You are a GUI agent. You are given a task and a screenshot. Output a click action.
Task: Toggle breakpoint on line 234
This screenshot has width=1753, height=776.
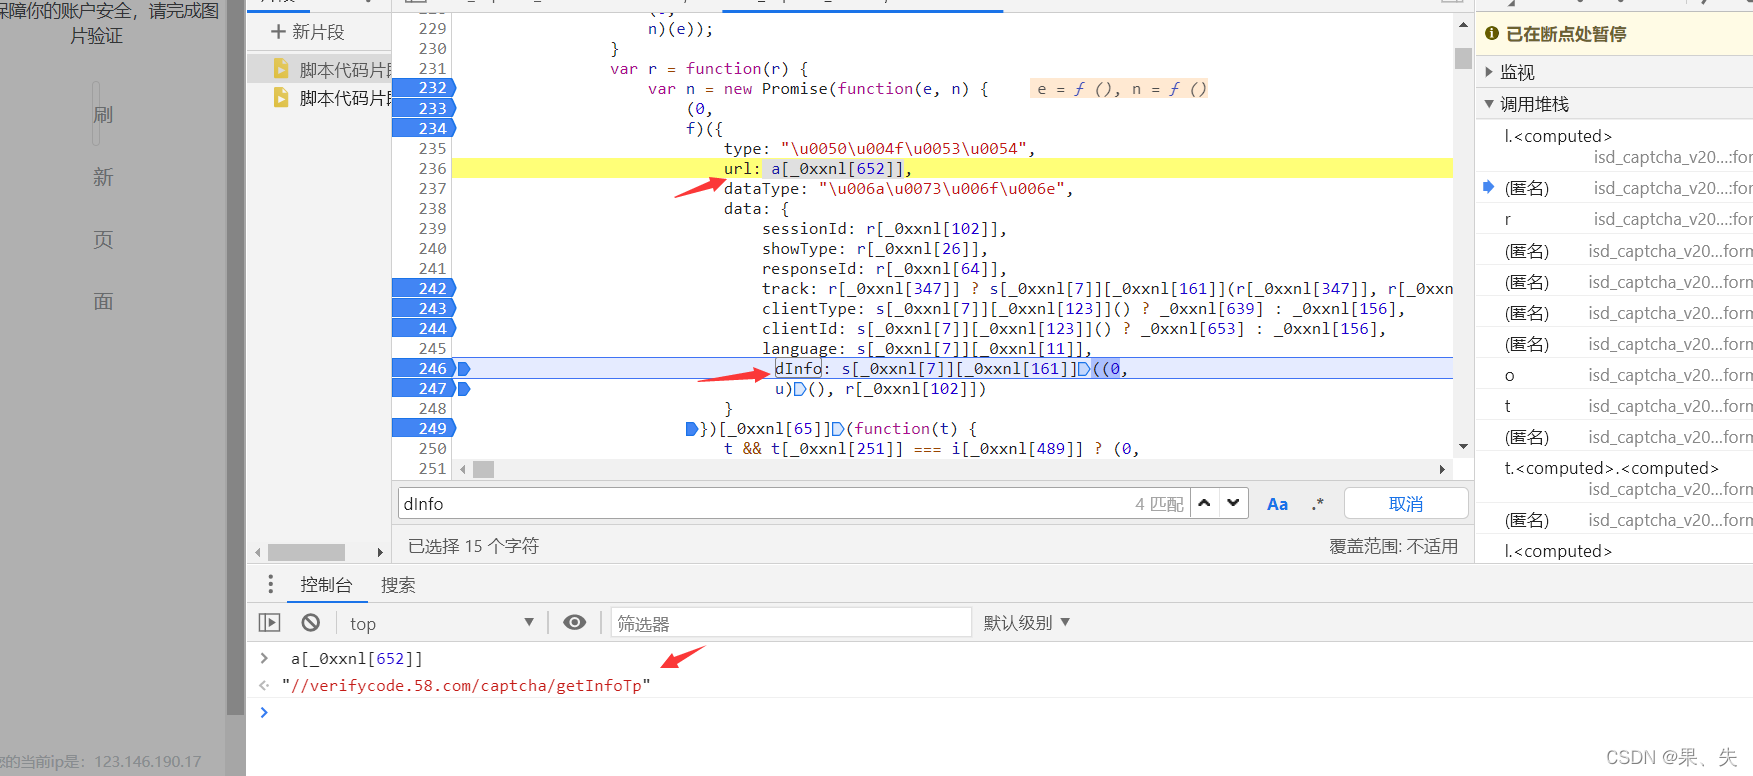[x=424, y=128]
